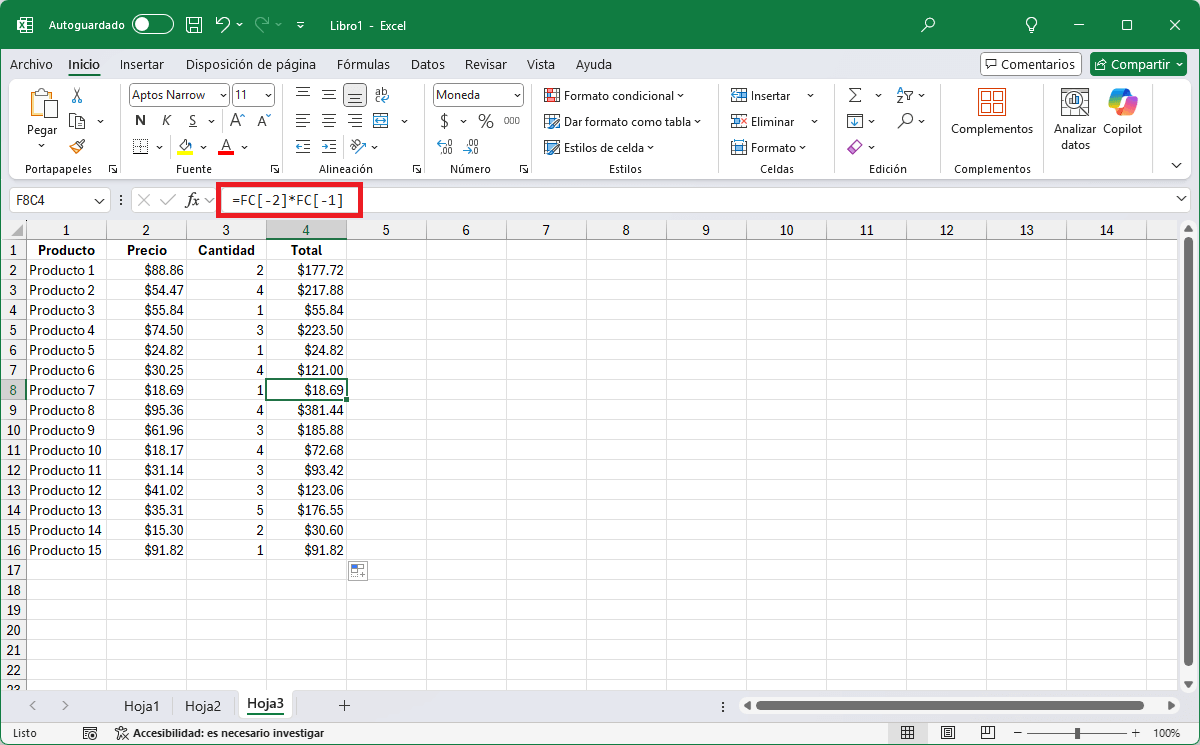Center text horizontally

[x=329, y=121]
